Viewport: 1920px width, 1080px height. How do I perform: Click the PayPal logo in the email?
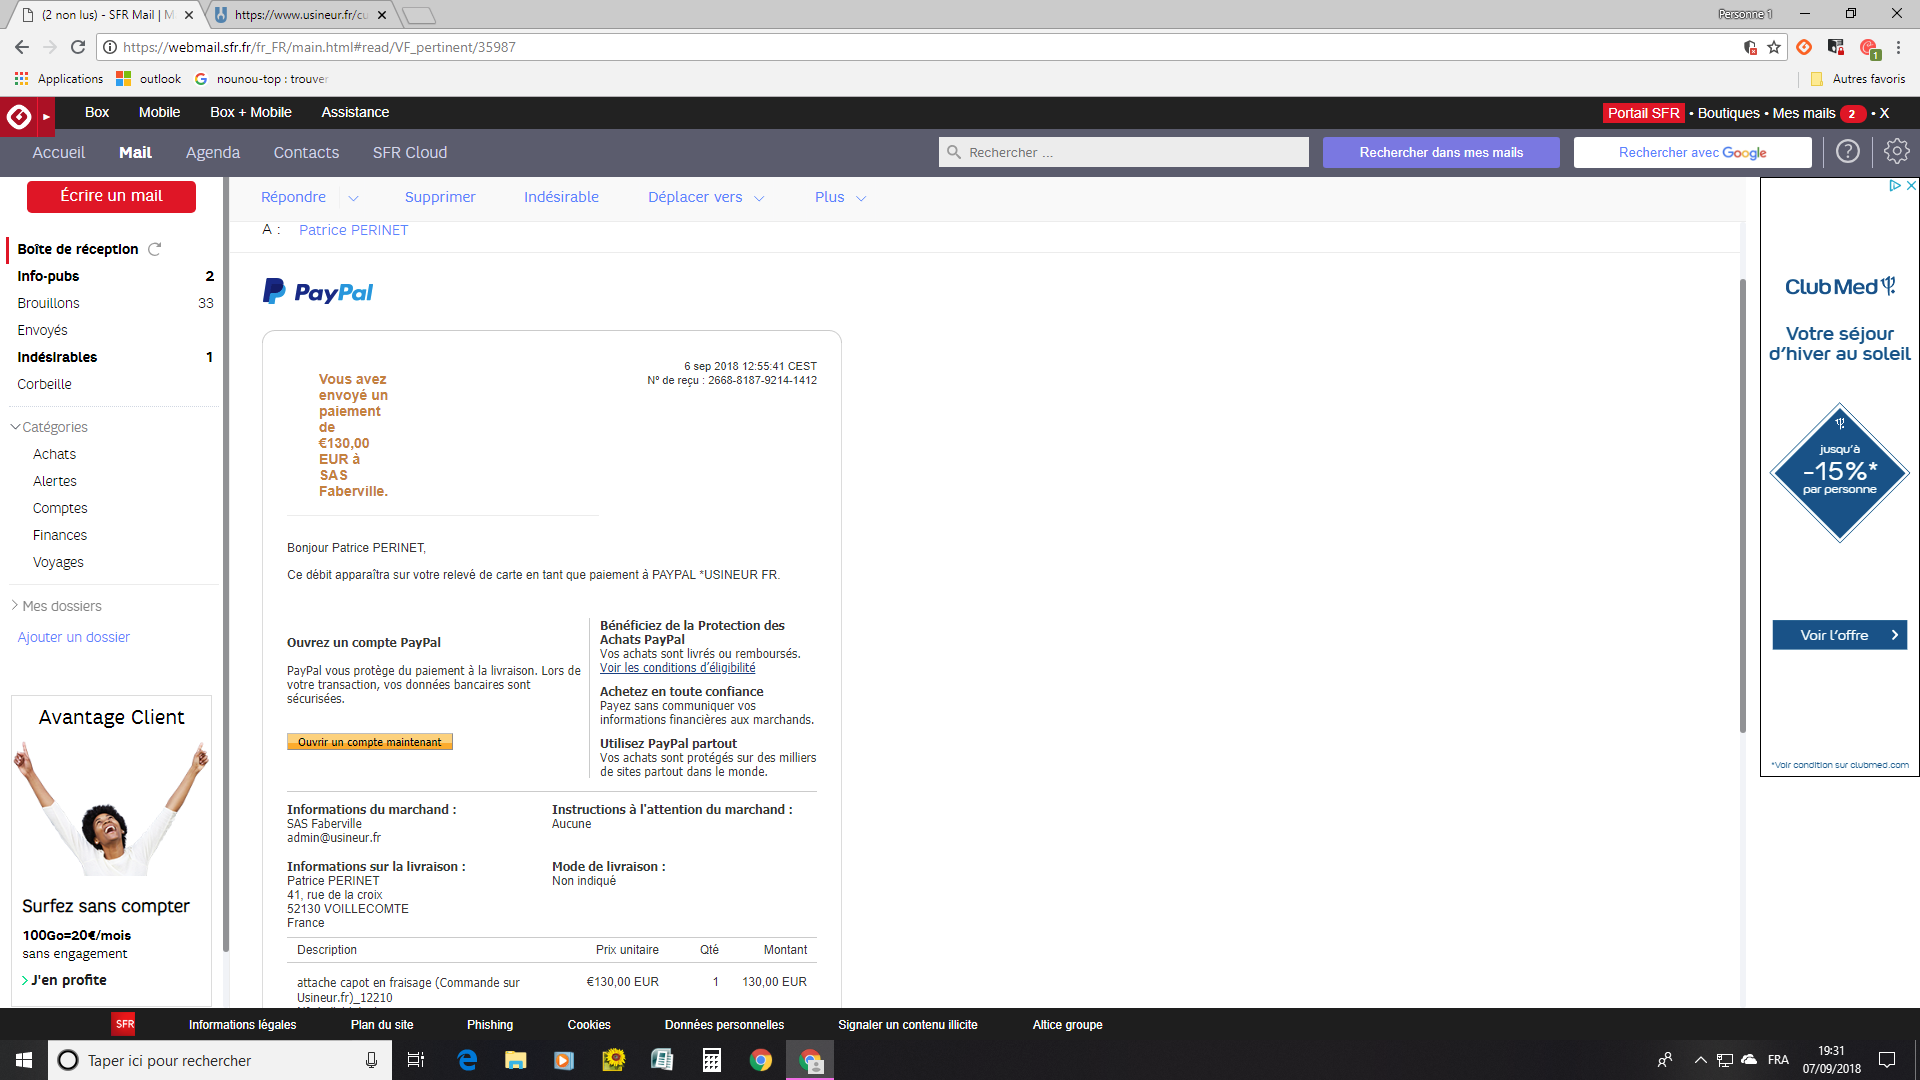tap(318, 292)
